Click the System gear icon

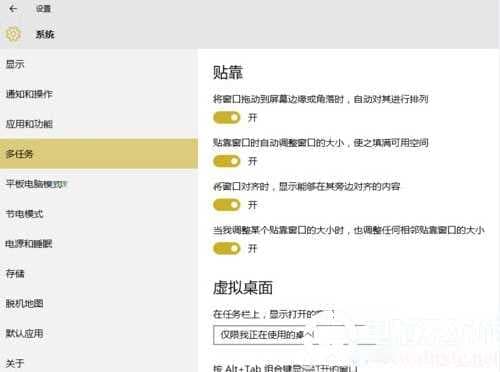pyautogui.click(x=14, y=34)
